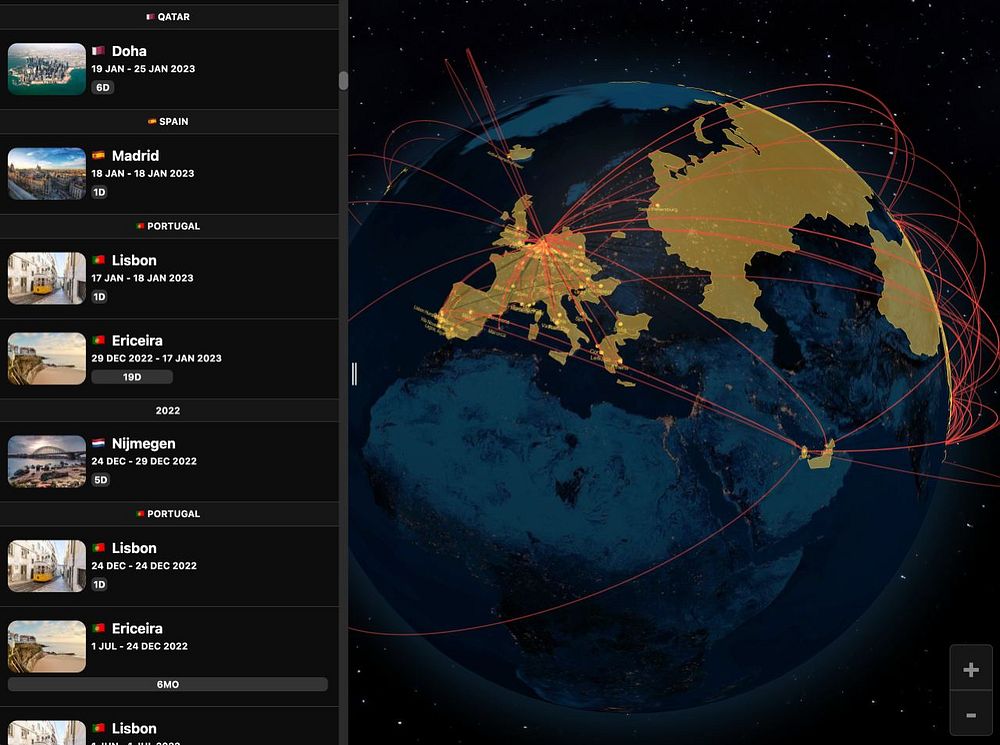
Task: Click the panel divider handle
Action: coord(354,373)
